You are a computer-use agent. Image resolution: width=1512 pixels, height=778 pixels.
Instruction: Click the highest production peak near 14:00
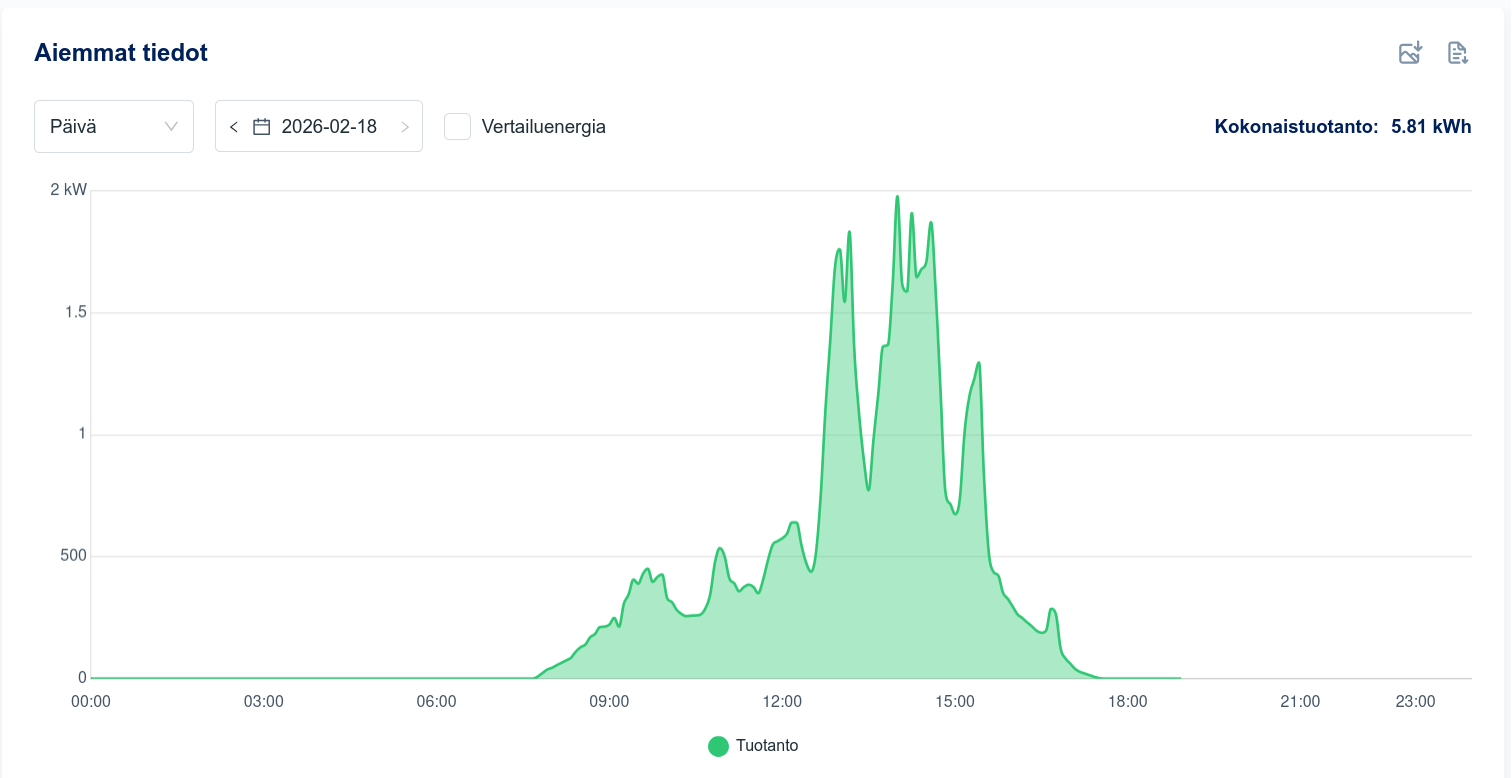coord(897,197)
